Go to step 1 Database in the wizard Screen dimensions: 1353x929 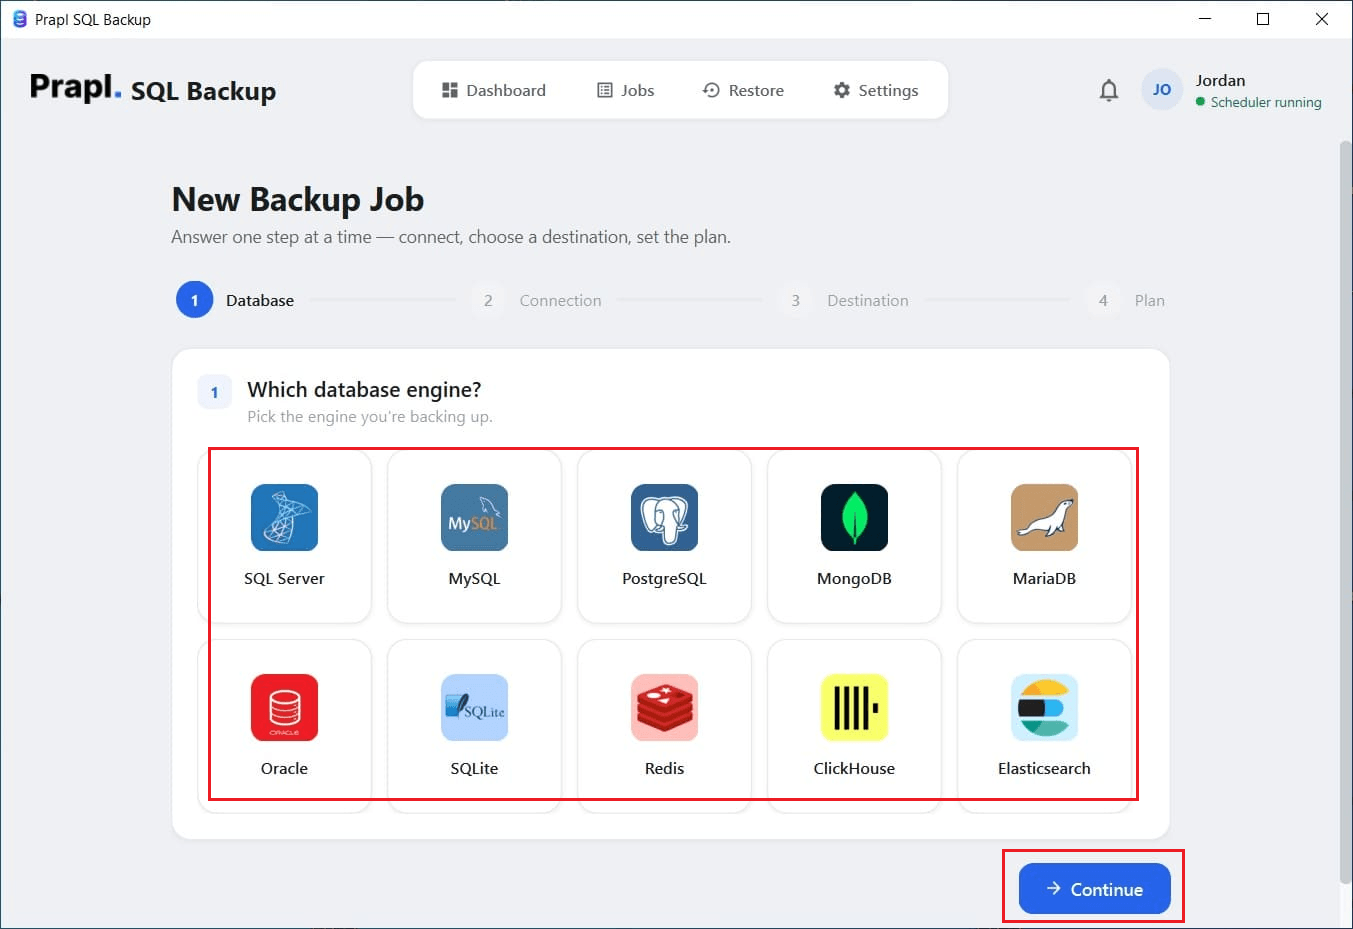(236, 300)
